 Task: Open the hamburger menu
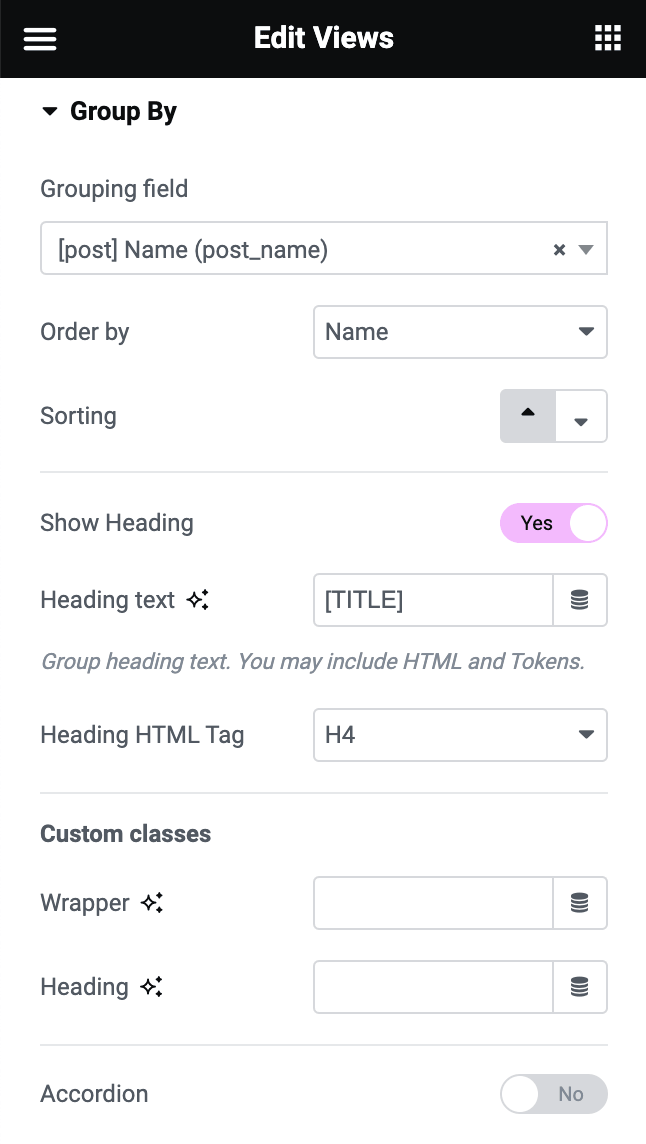(x=40, y=39)
